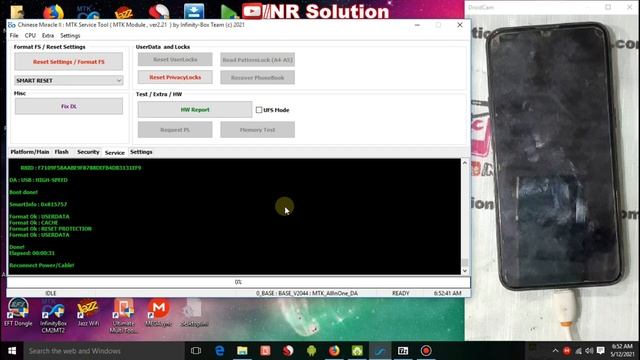Open active Chinese Miracle taskbar icon
The width and height of the screenshot is (640, 360).
[x=380, y=351]
